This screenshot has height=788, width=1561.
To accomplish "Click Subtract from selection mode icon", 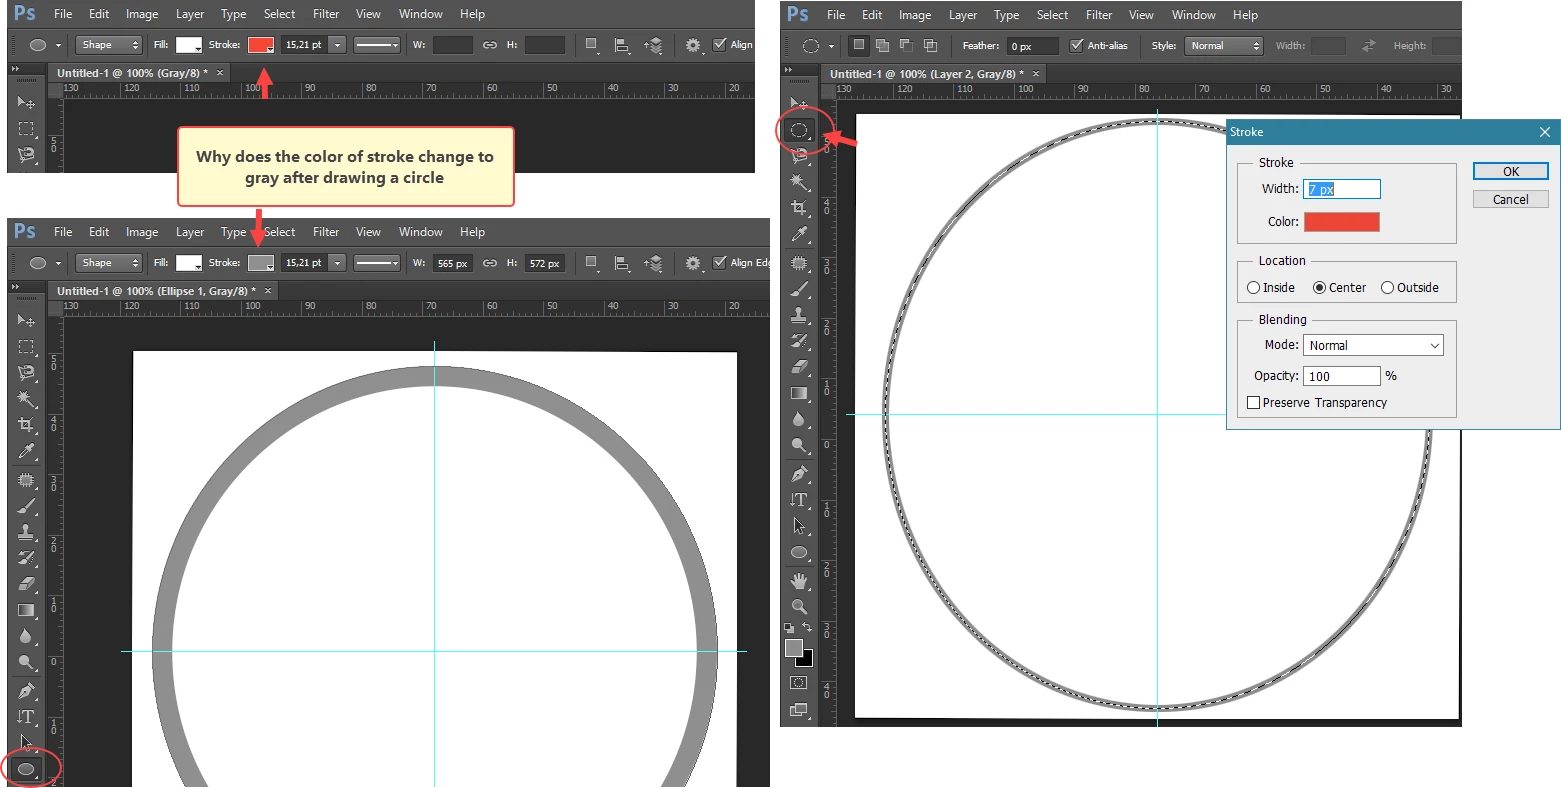I will point(905,46).
